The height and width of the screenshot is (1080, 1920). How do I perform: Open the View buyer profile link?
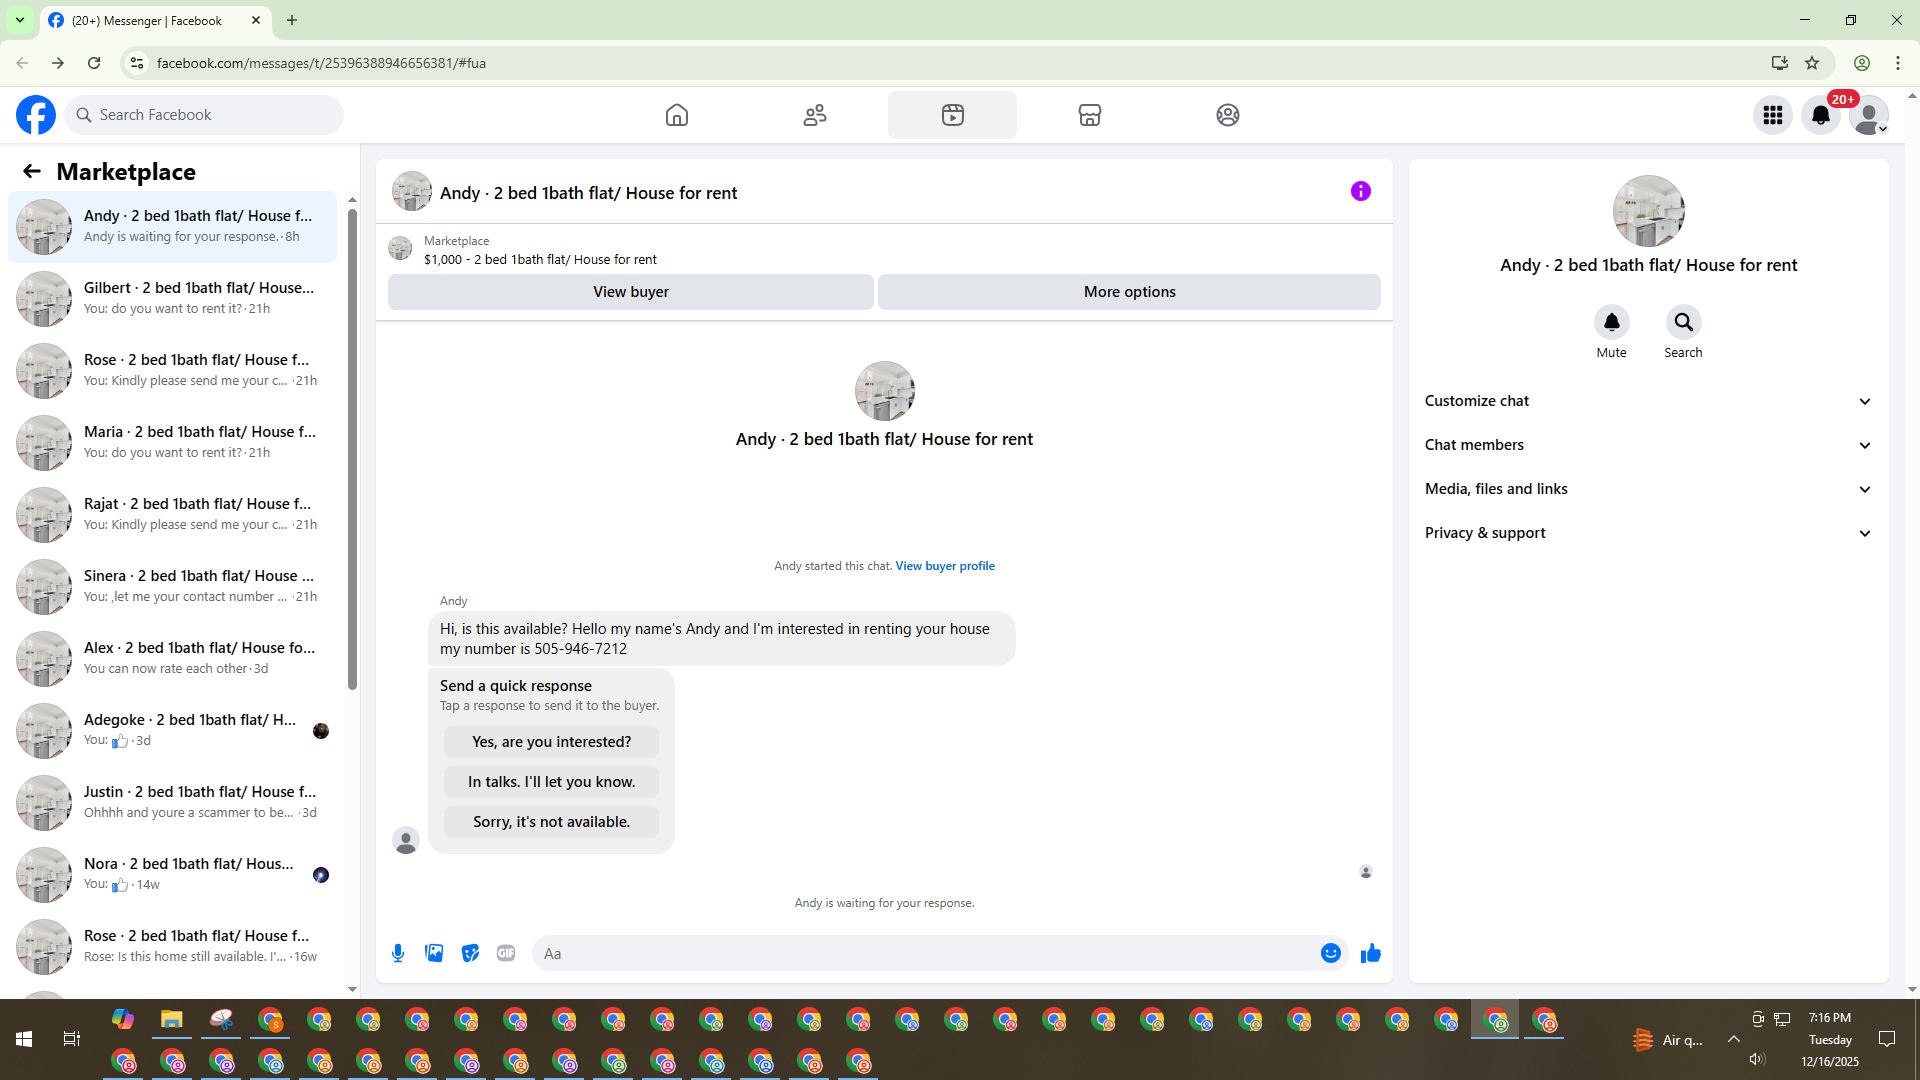point(945,566)
